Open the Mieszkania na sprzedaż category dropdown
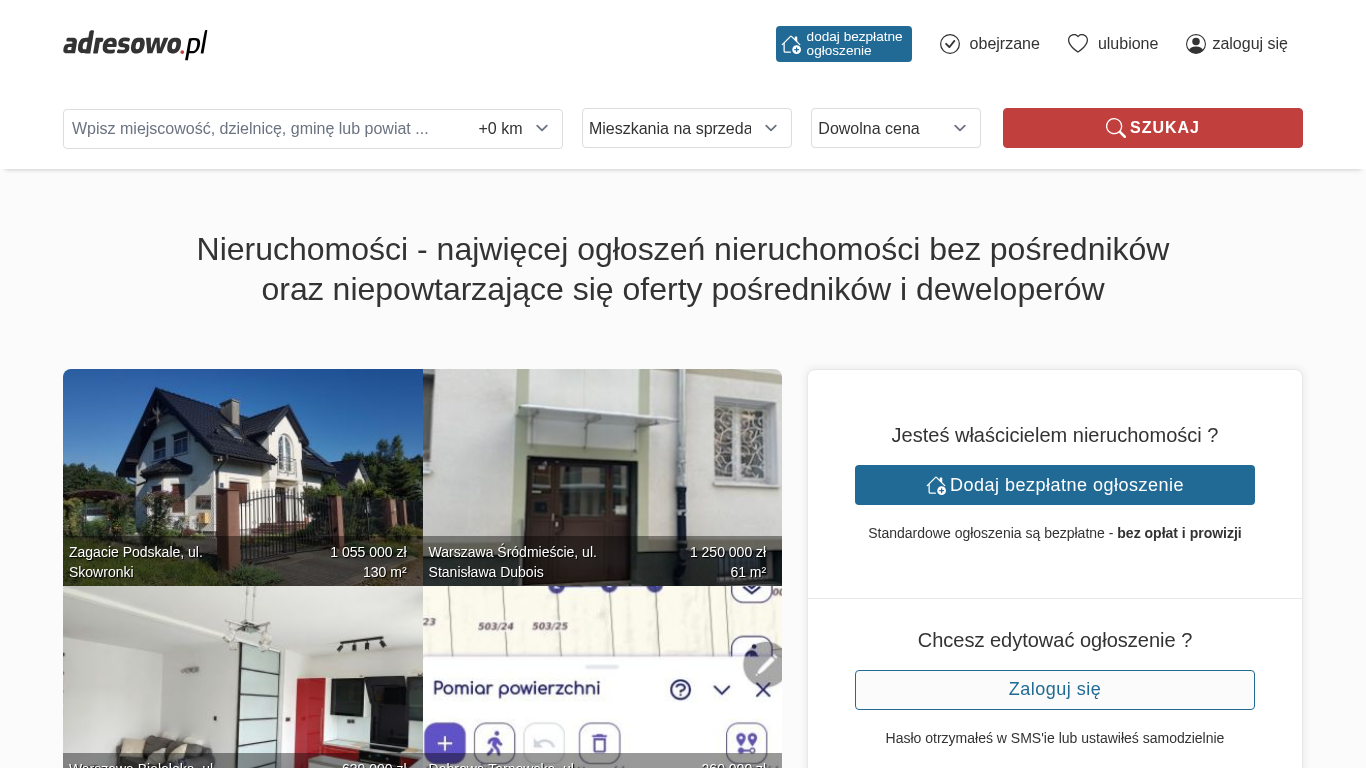The height and width of the screenshot is (768, 1366). (686, 128)
